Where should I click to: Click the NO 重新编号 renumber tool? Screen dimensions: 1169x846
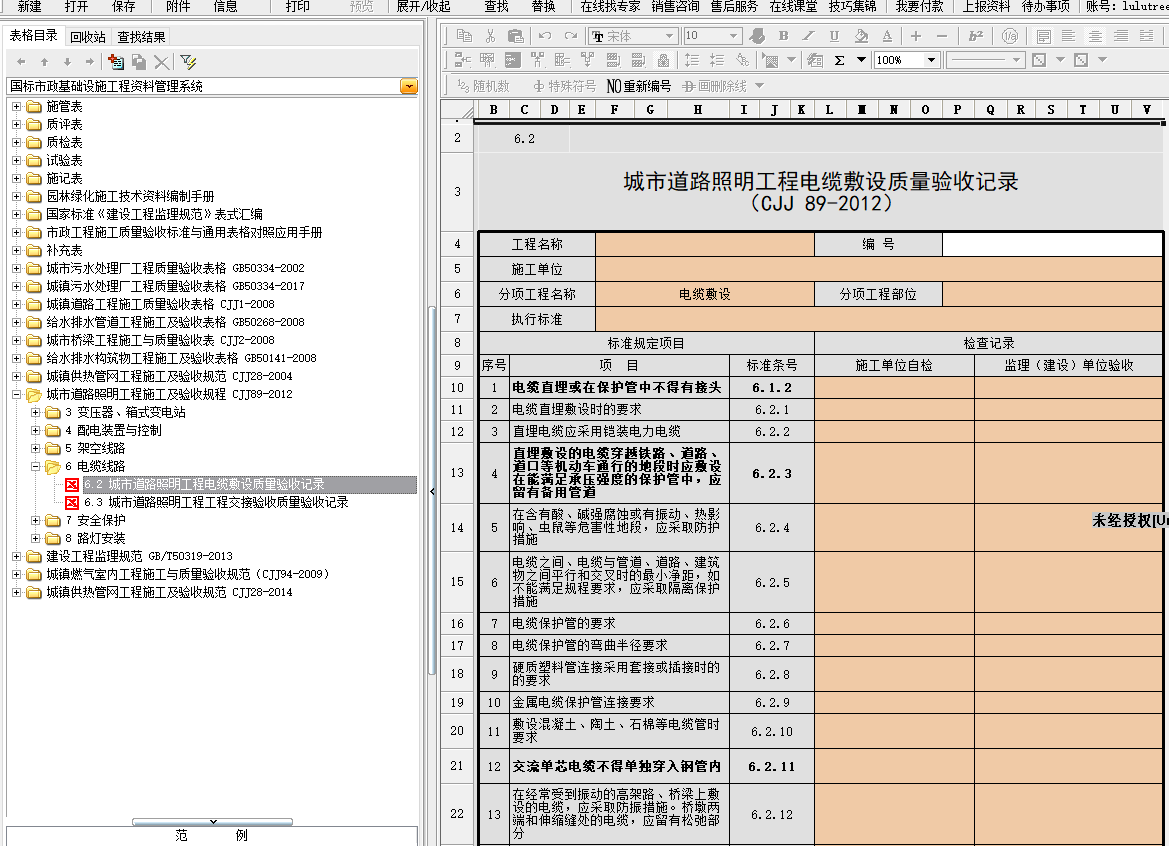(639, 86)
